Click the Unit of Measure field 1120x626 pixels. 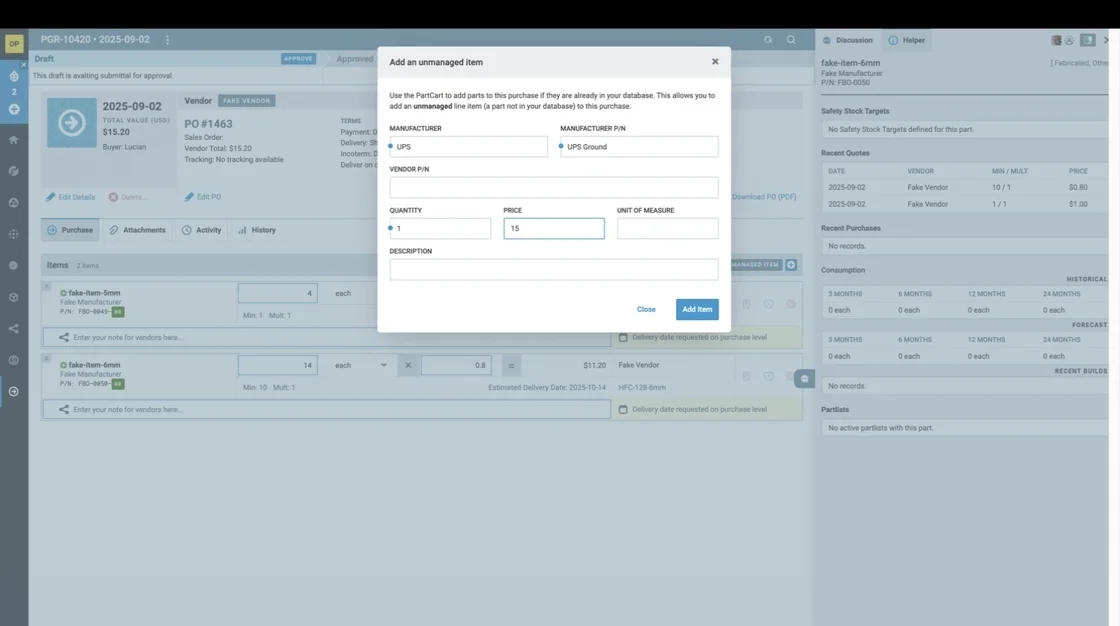tap(667, 229)
